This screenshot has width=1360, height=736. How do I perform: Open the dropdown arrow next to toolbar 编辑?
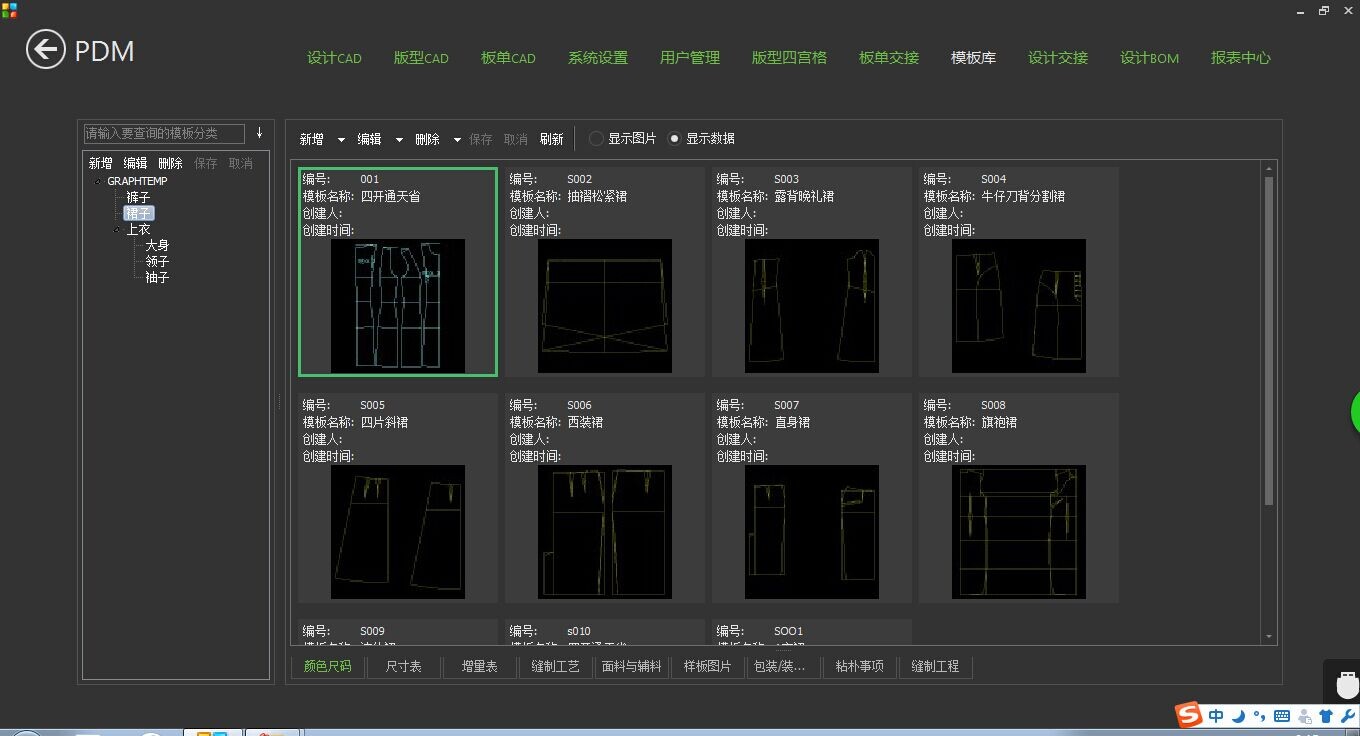coord(399,140)
